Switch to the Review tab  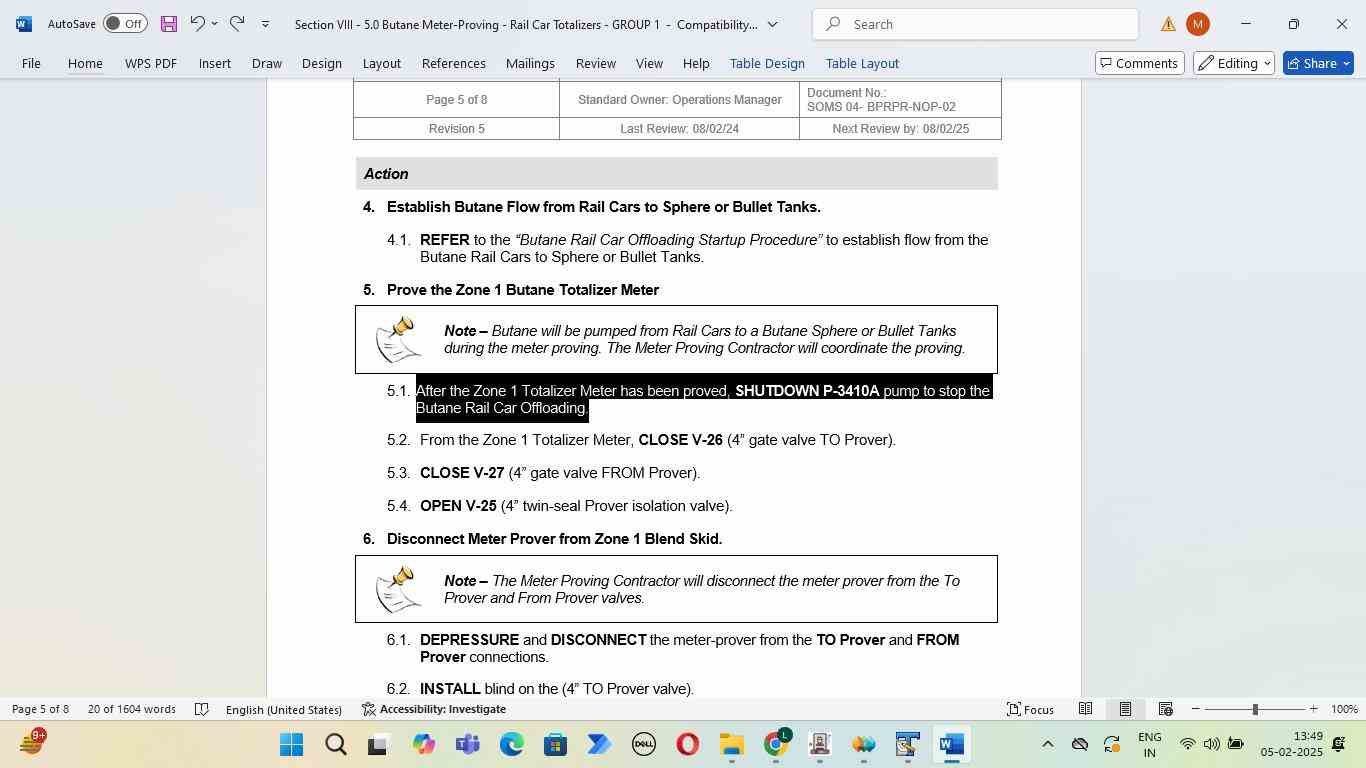tap(595, 63)
